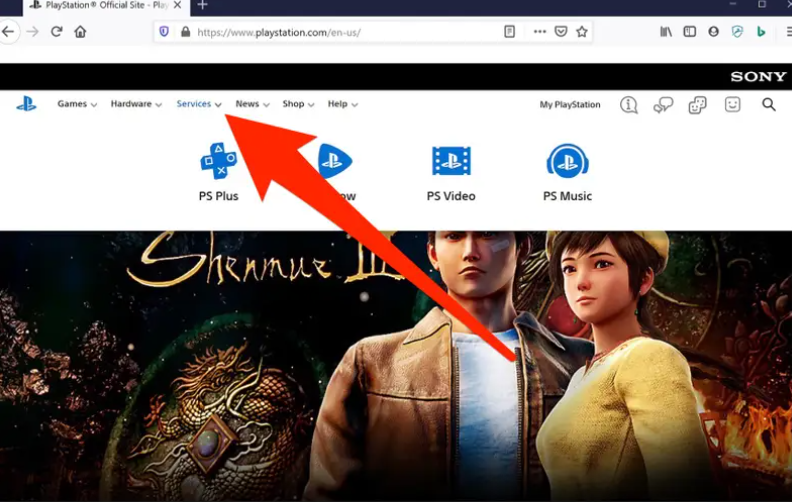Screen dimensions: 792x502
Task: Open the profile smiley face icon
Action: [732, 105]
